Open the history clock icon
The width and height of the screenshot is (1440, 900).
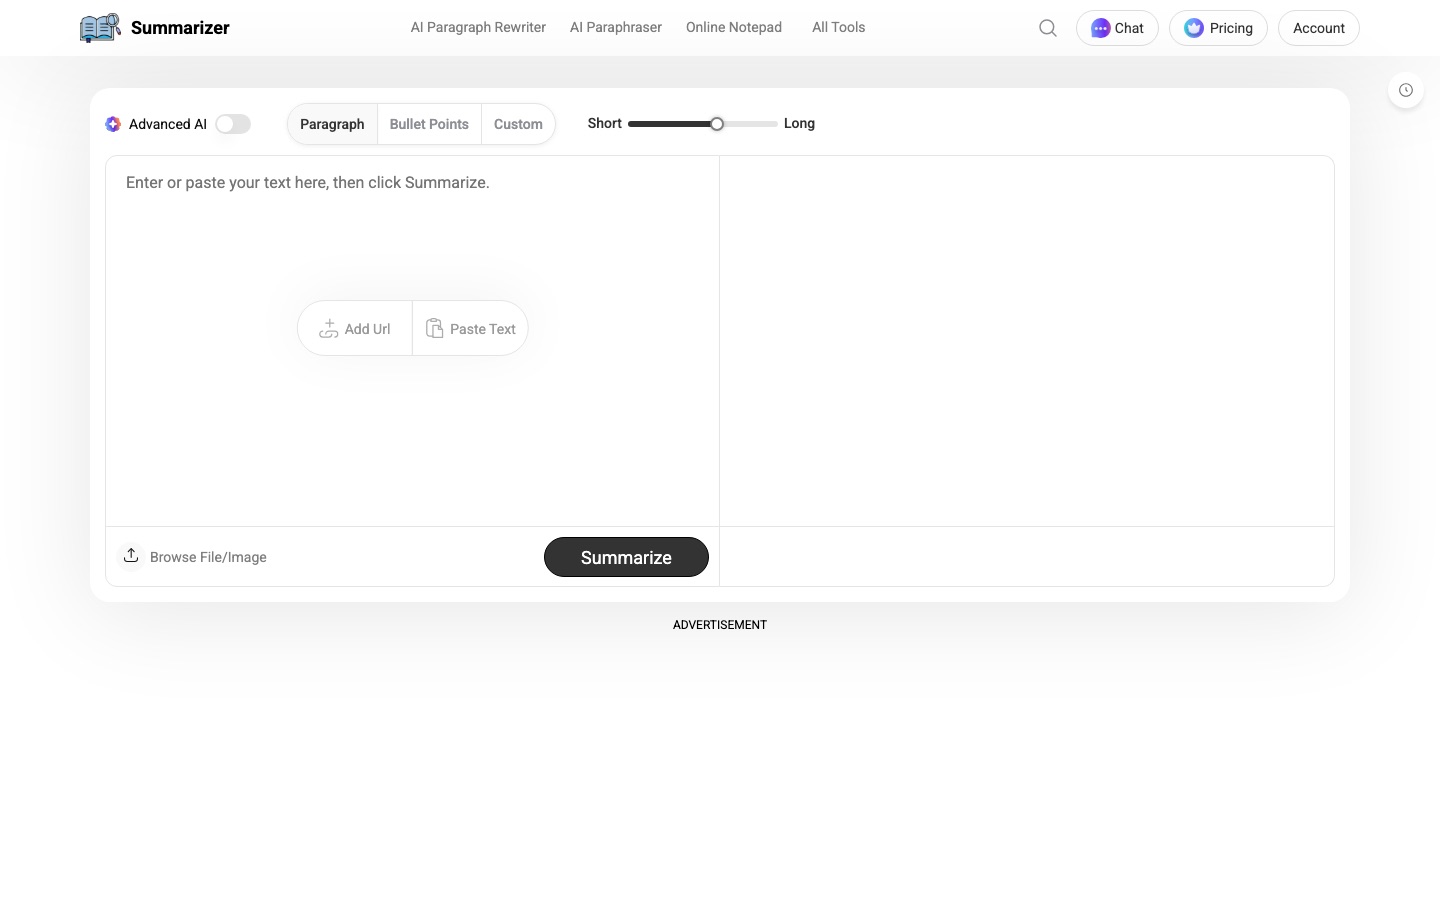[1406, 90]
